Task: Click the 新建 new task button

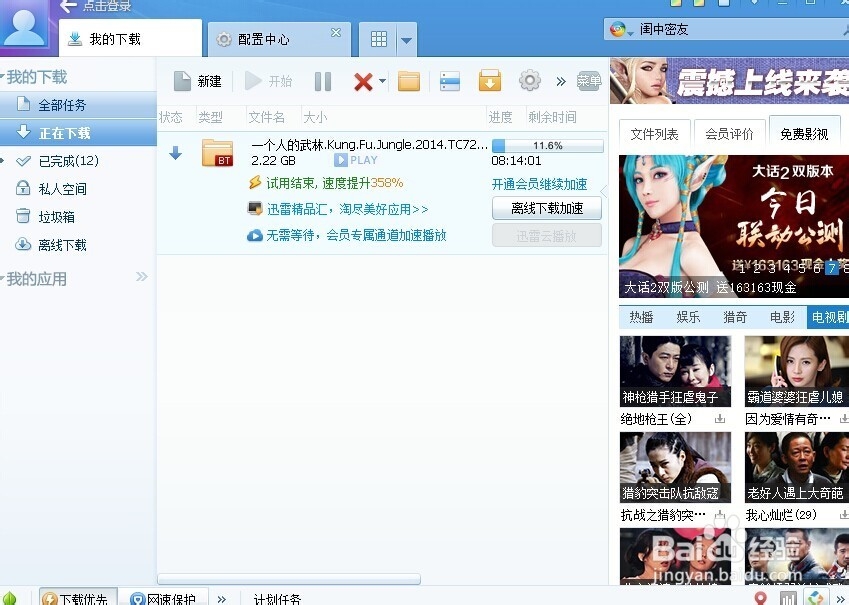Action: click(x=198, y=82)
